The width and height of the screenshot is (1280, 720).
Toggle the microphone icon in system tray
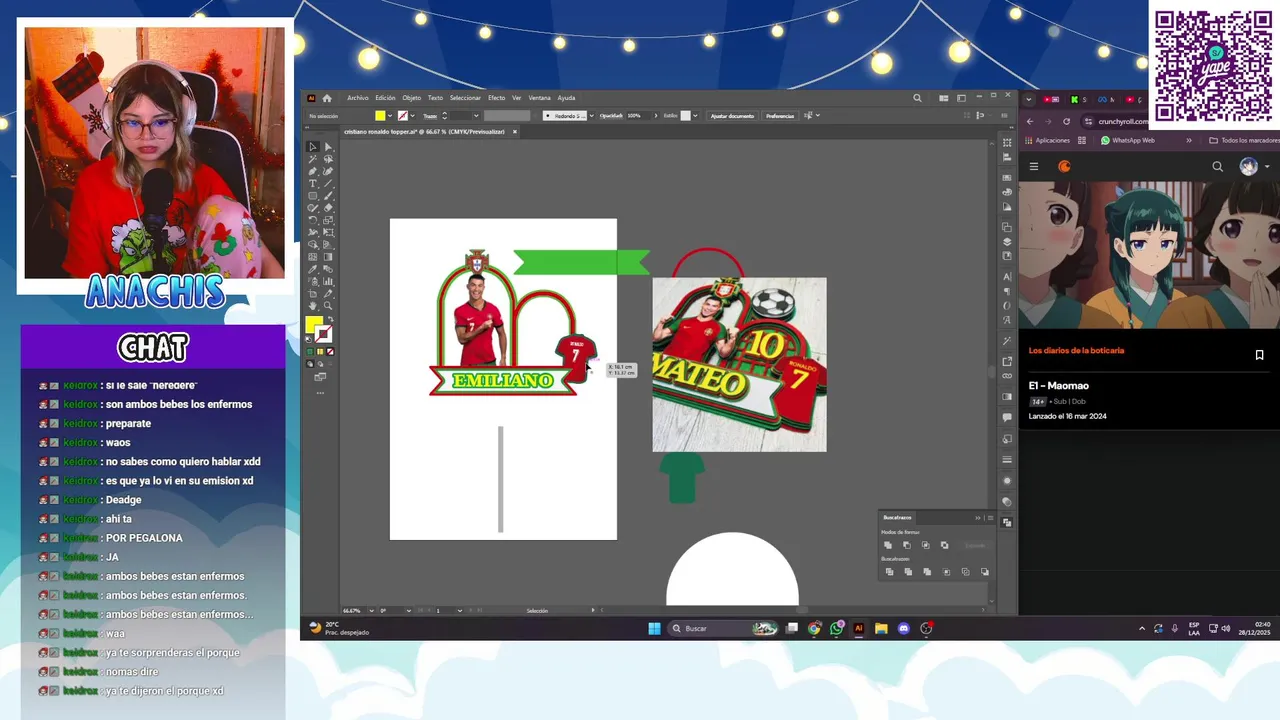[x=1174, y=628]
